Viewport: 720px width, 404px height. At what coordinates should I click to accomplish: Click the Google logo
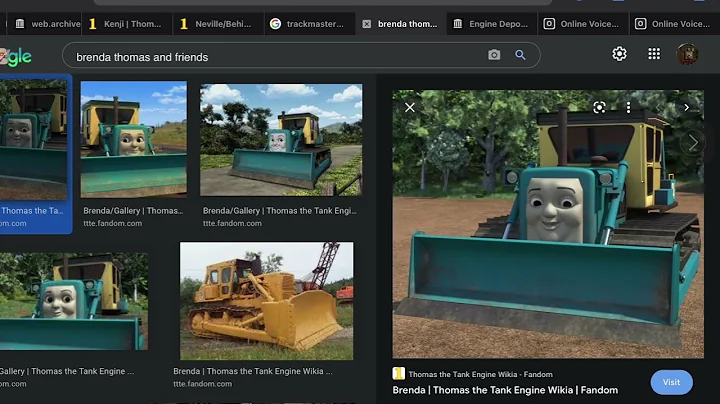click(16, 57)
